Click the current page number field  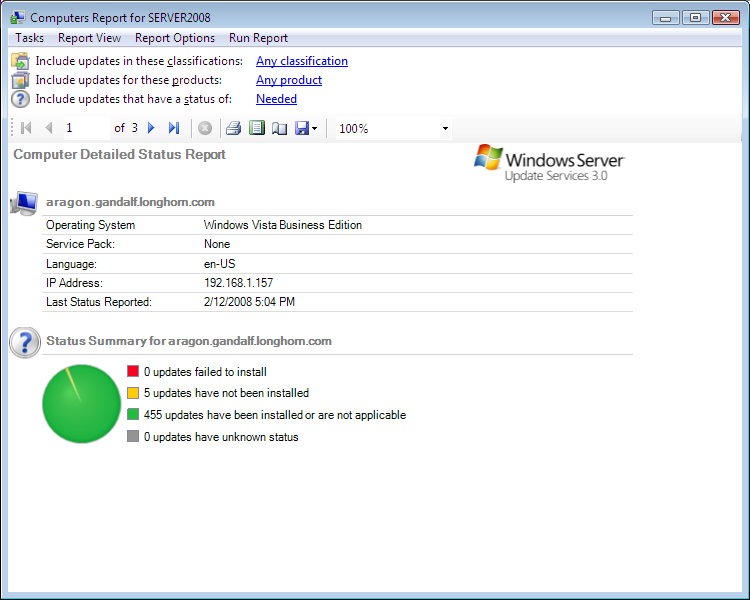pyautogui.click(x=87, y=128)
